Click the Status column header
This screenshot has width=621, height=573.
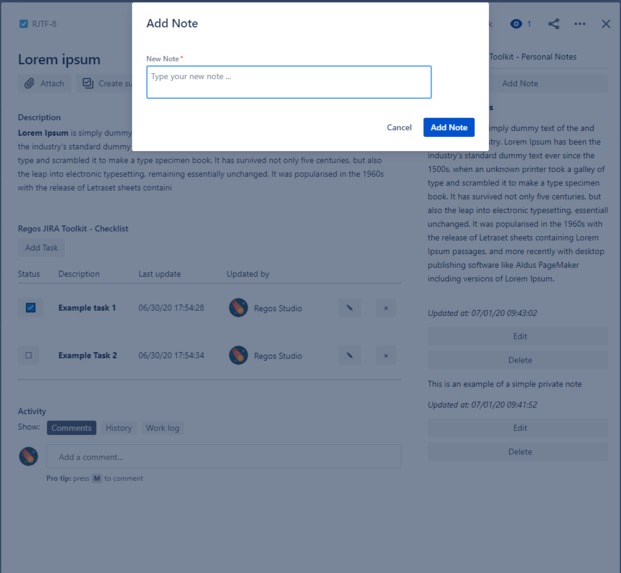point(29,274)
